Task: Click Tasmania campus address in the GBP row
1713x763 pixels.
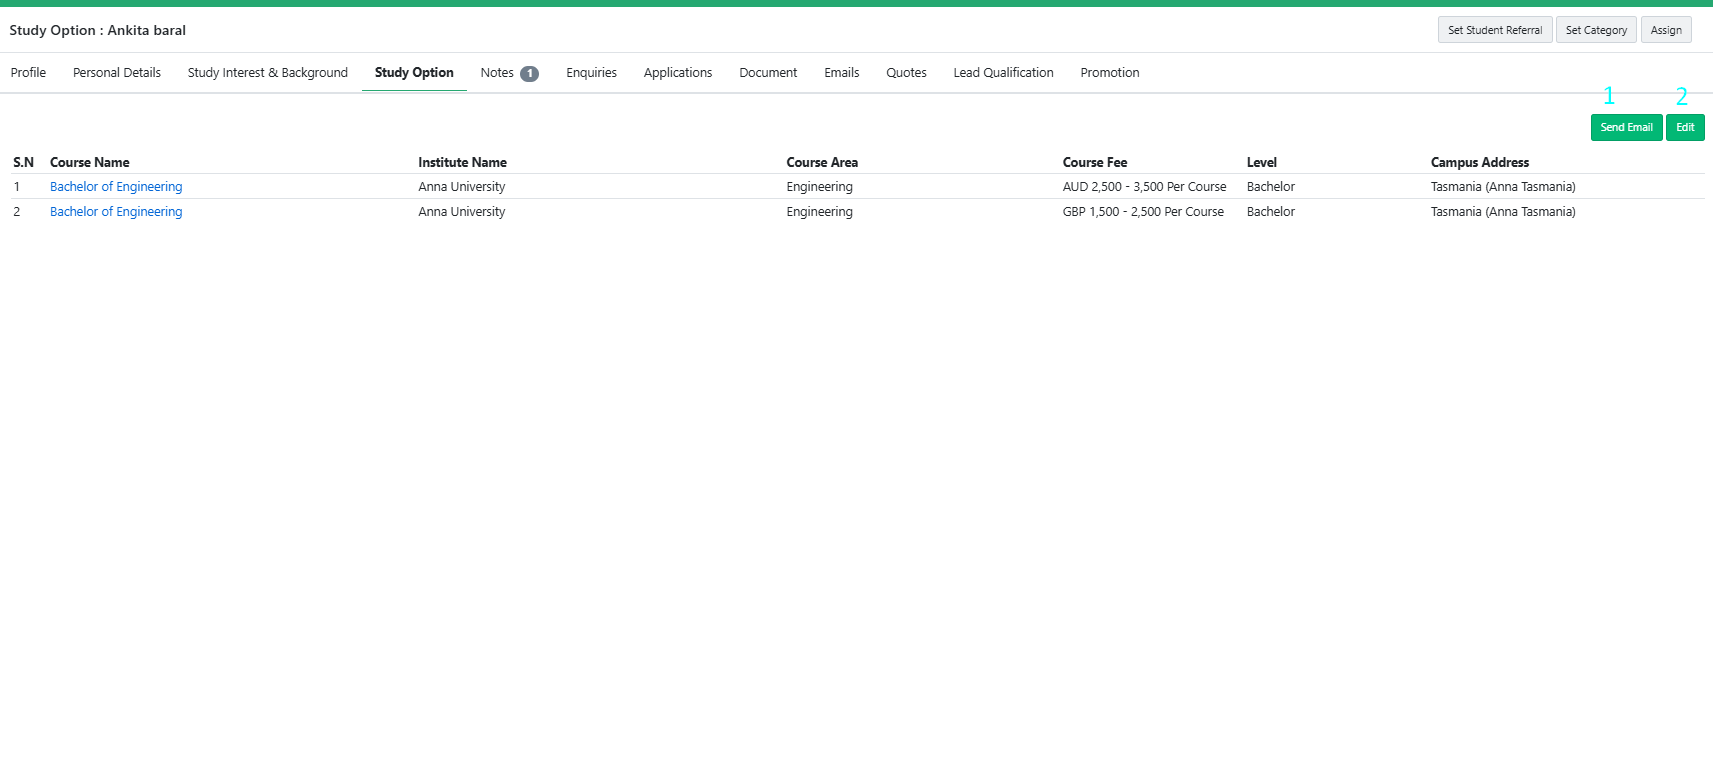Action: click(x=1503, y=212)
